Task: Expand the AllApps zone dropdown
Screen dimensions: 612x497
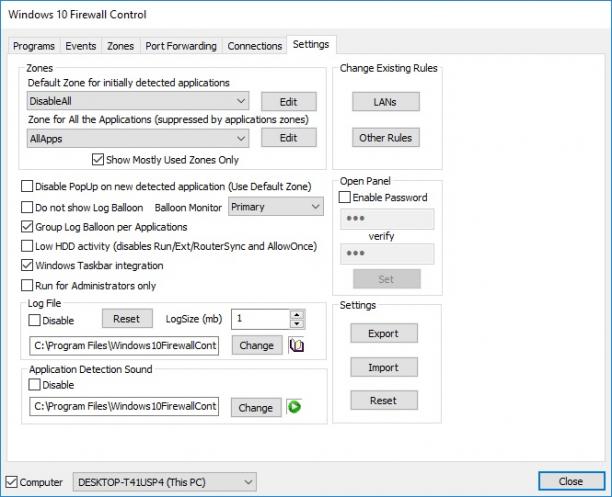Action: point(138,138)
